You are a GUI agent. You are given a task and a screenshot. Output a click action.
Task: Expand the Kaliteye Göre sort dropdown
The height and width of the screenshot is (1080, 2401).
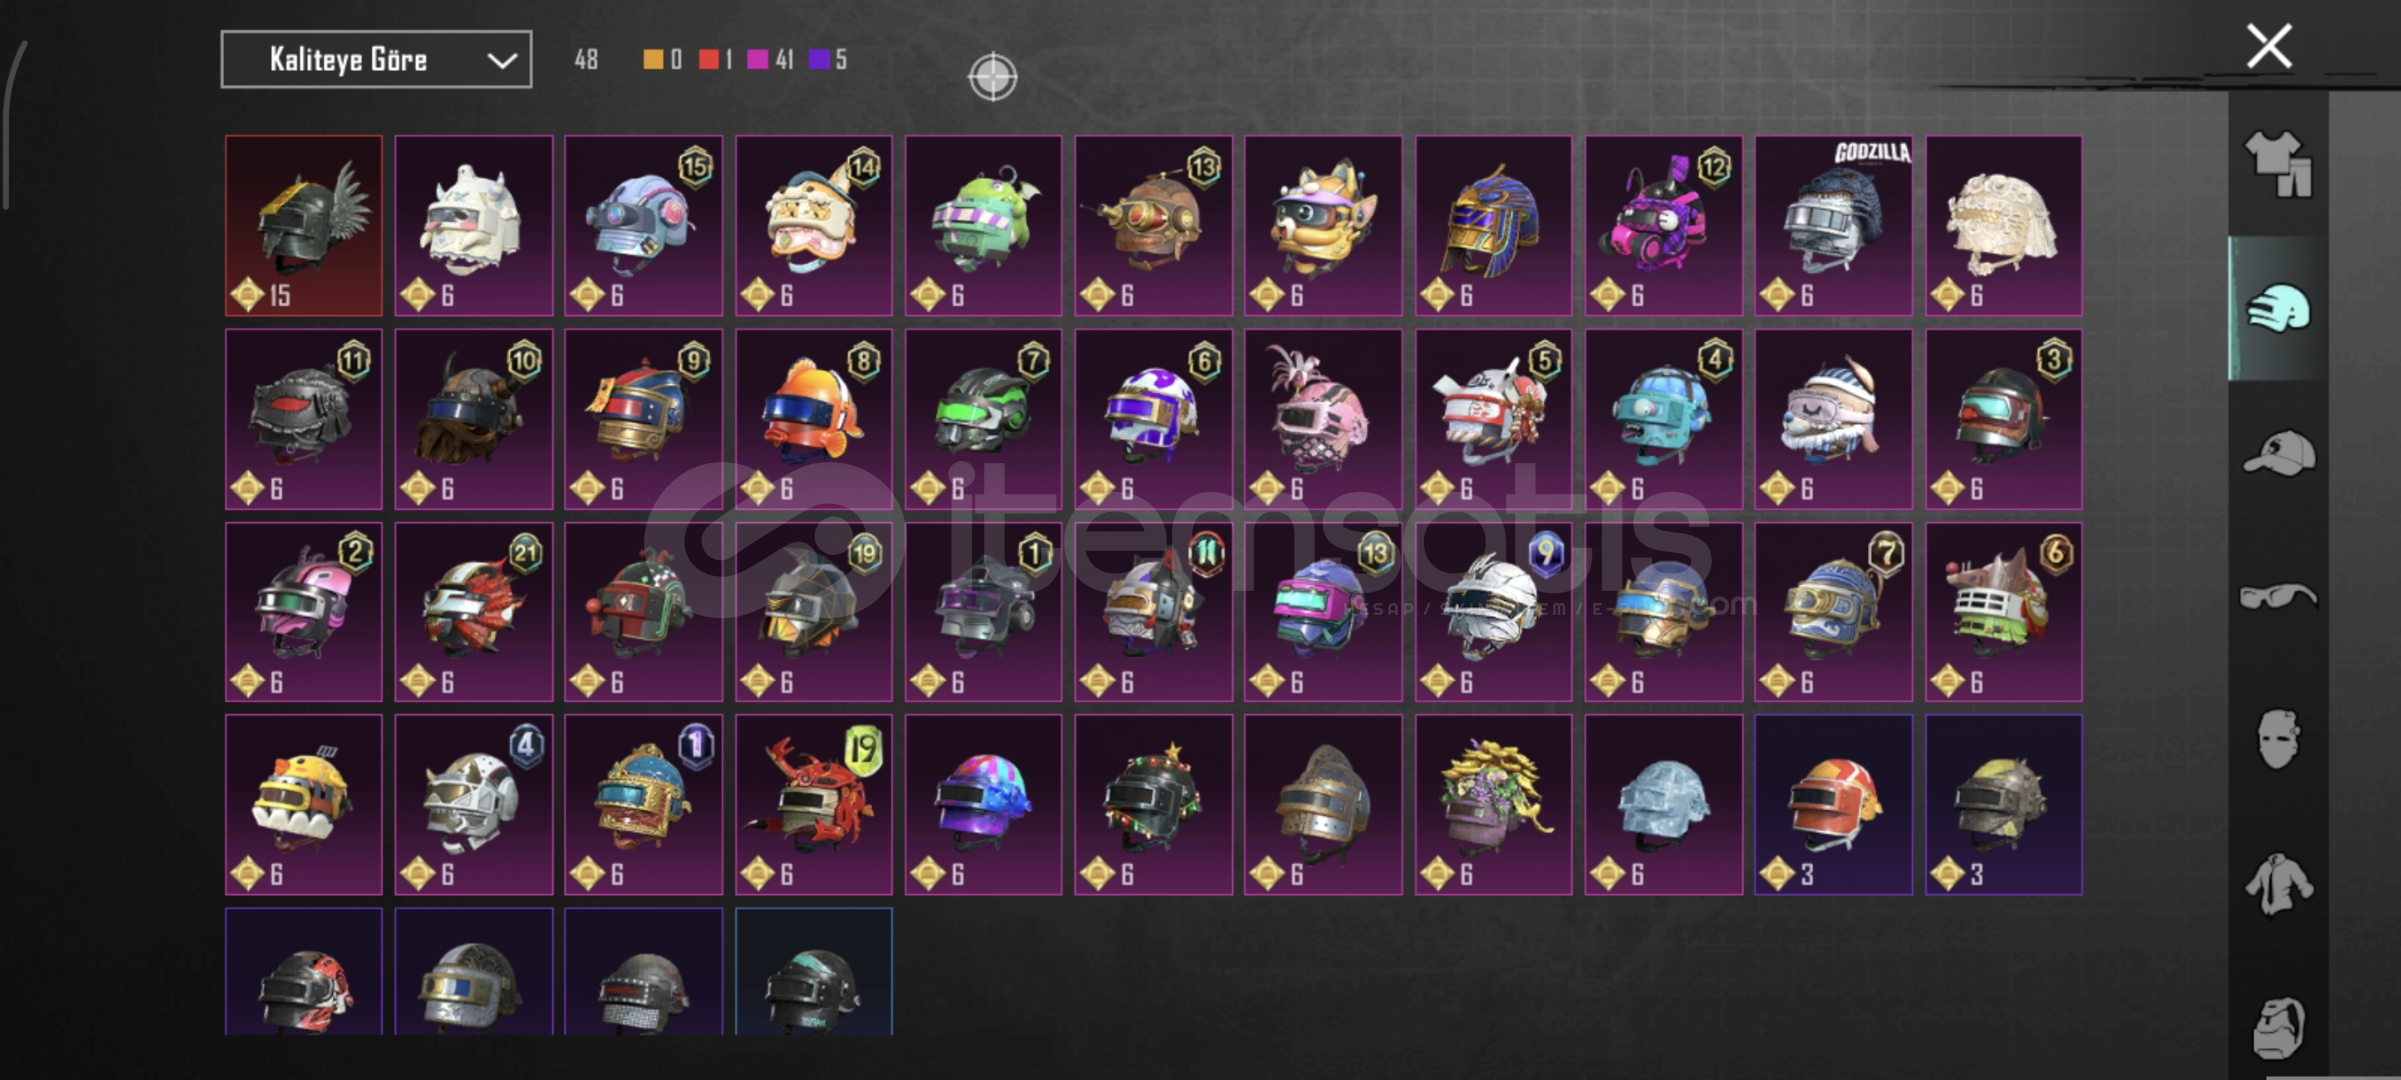376,60
